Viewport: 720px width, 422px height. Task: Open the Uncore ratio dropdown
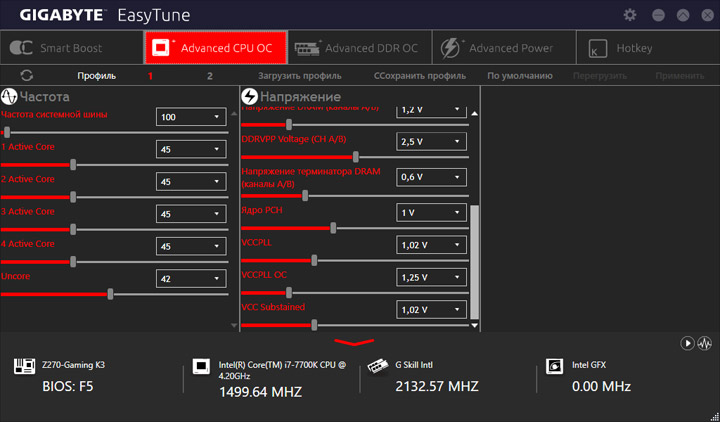tap(191, 278)
